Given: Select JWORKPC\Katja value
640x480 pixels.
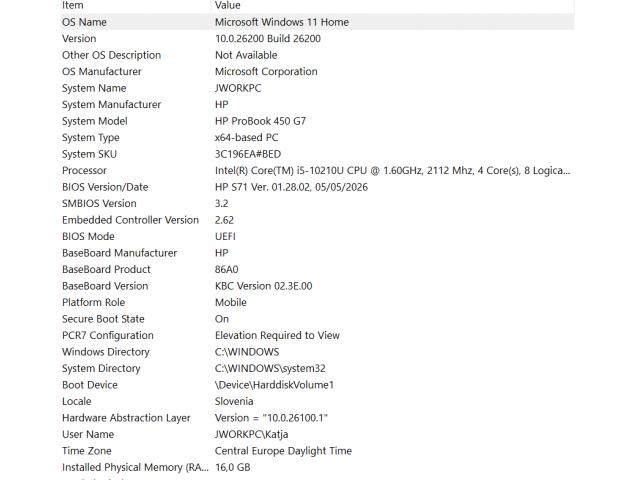Looking at the screenshot, I should pyautogui.click(x=251, y=434).
